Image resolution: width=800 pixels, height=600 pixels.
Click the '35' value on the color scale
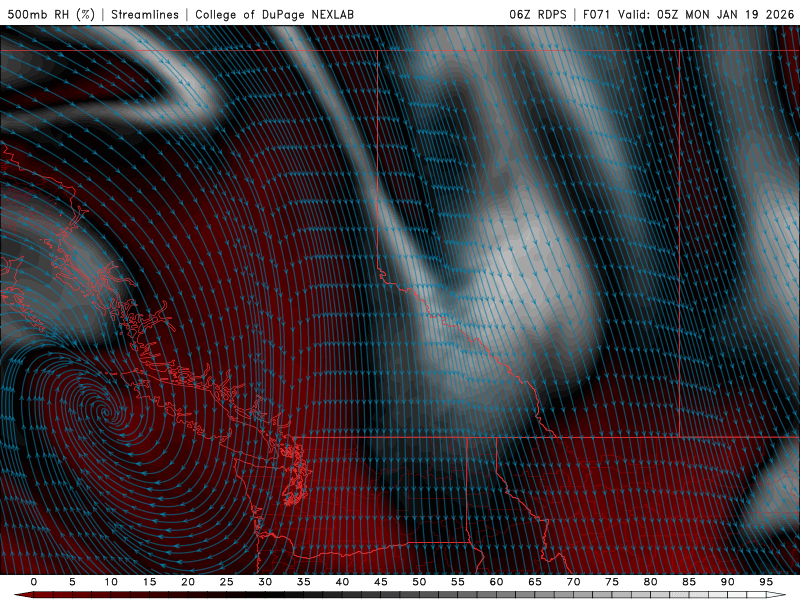point(304,582)
